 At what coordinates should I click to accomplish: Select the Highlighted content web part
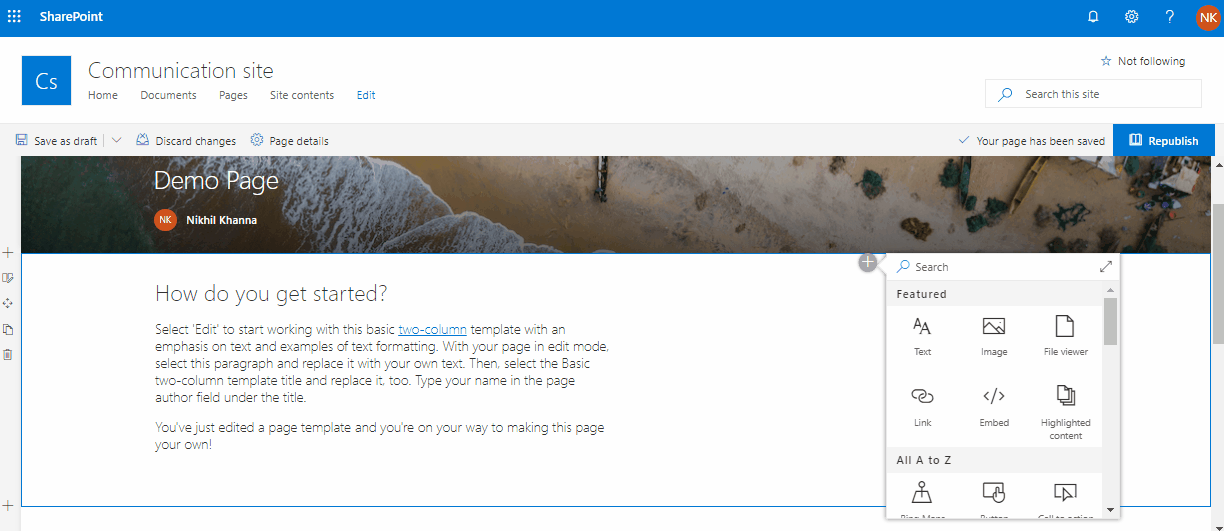[x=1066, y=411]
